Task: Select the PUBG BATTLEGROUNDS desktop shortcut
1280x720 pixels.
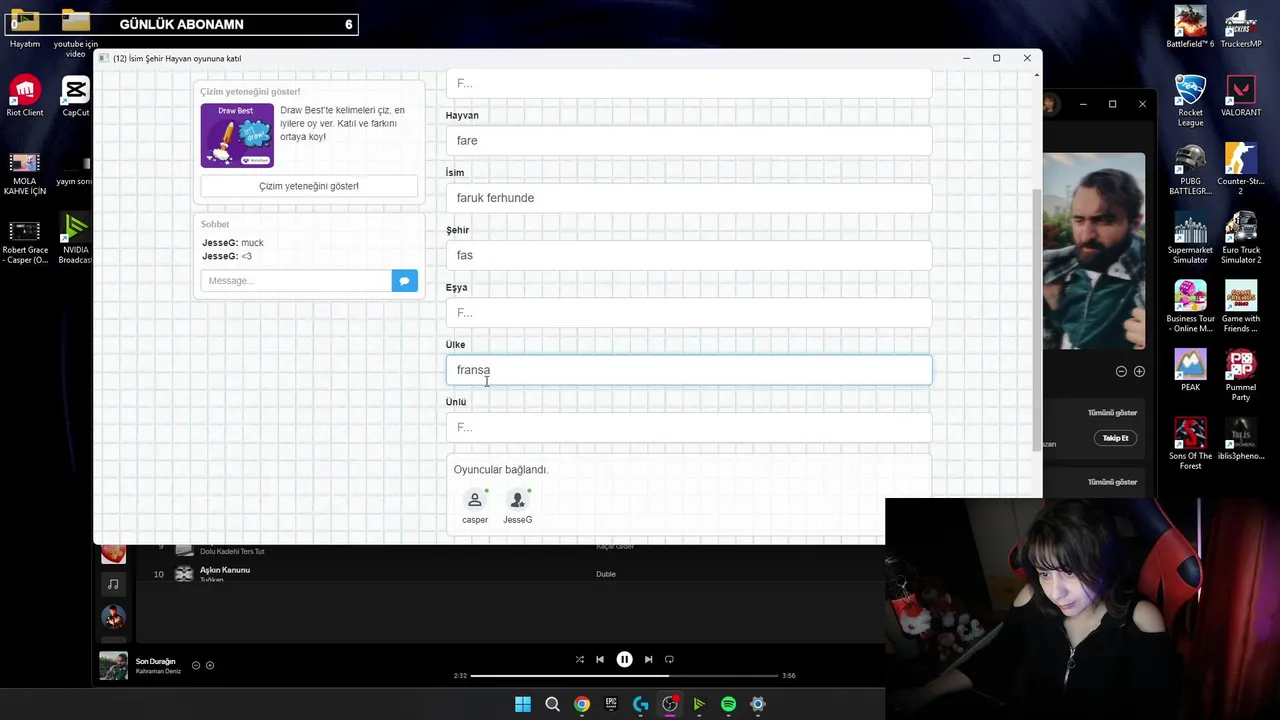Action: click(x=1190, y=169)
